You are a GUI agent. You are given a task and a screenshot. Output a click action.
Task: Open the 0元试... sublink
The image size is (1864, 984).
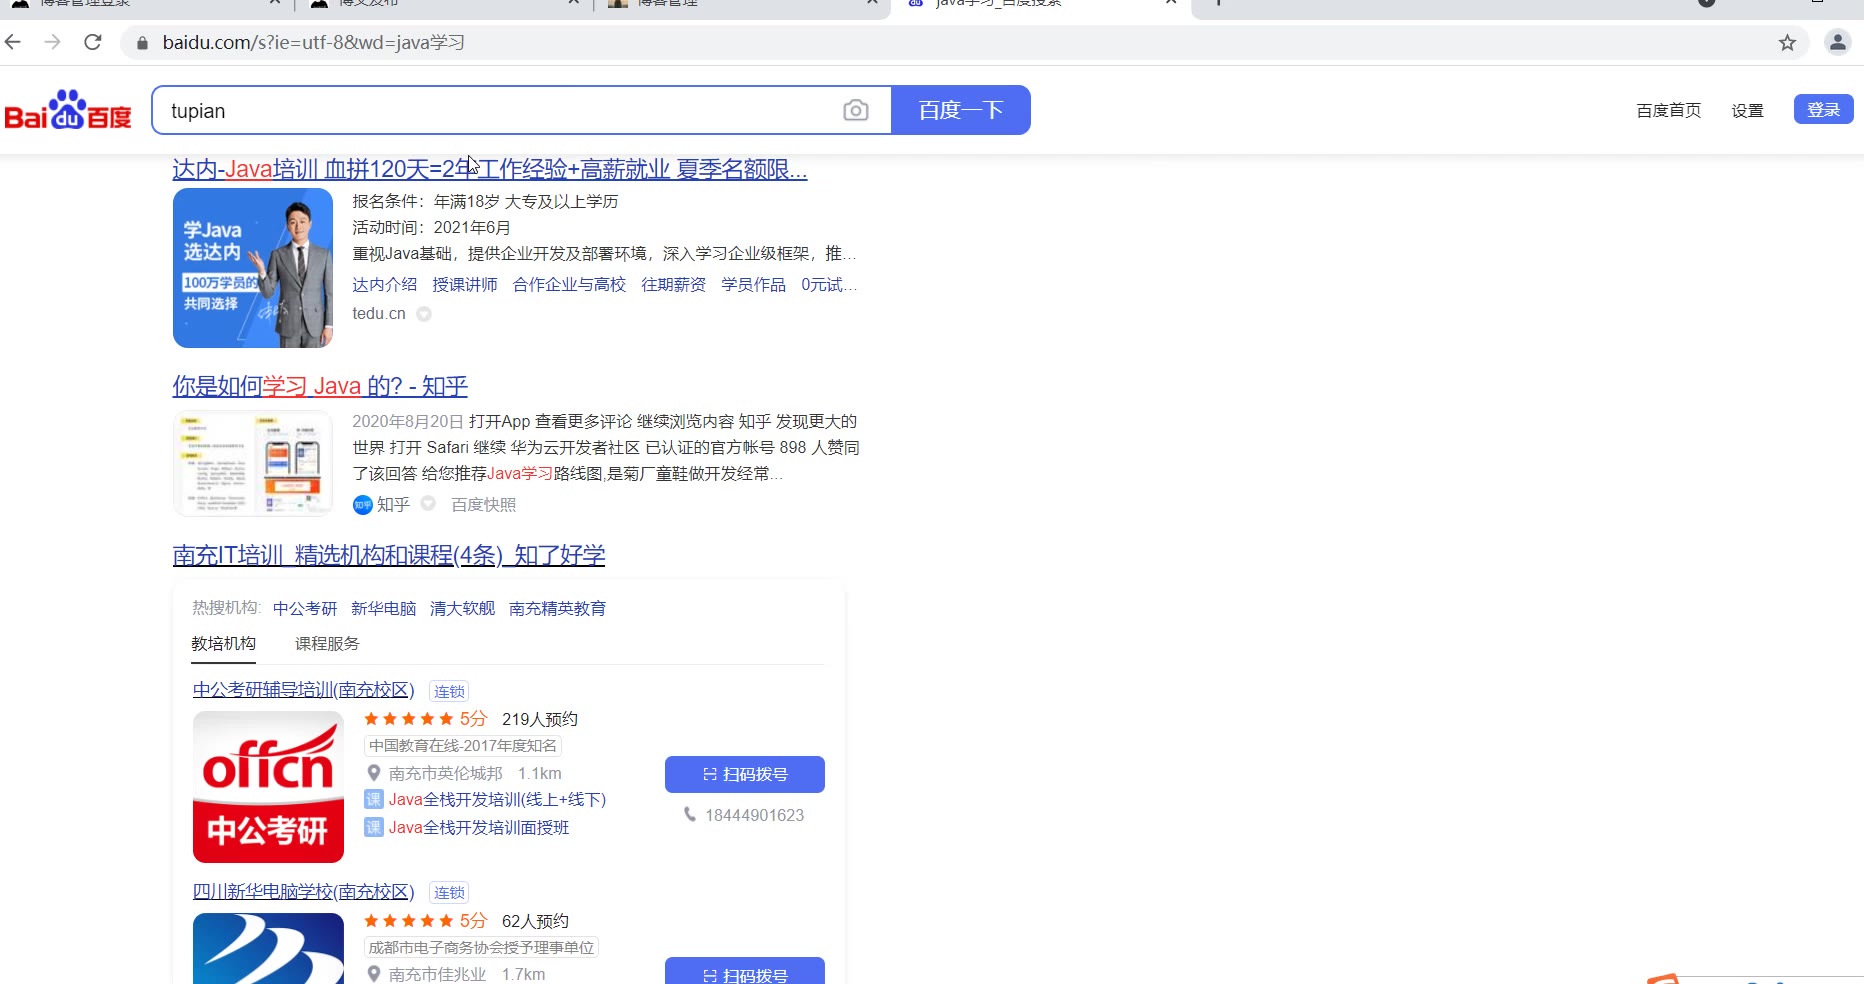tap(829, 285)
